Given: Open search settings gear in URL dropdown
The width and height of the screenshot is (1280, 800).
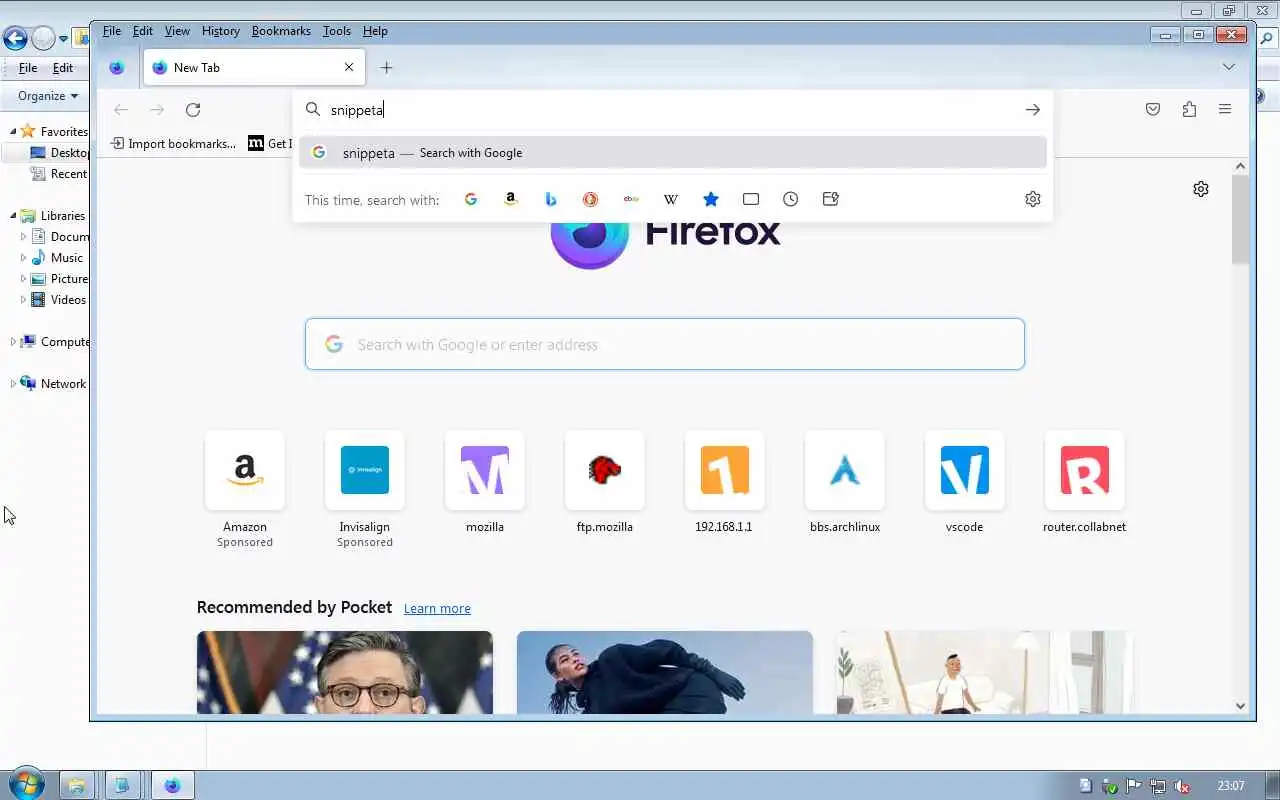Looking at the screenshot, I should click(x=1033, y=199).
